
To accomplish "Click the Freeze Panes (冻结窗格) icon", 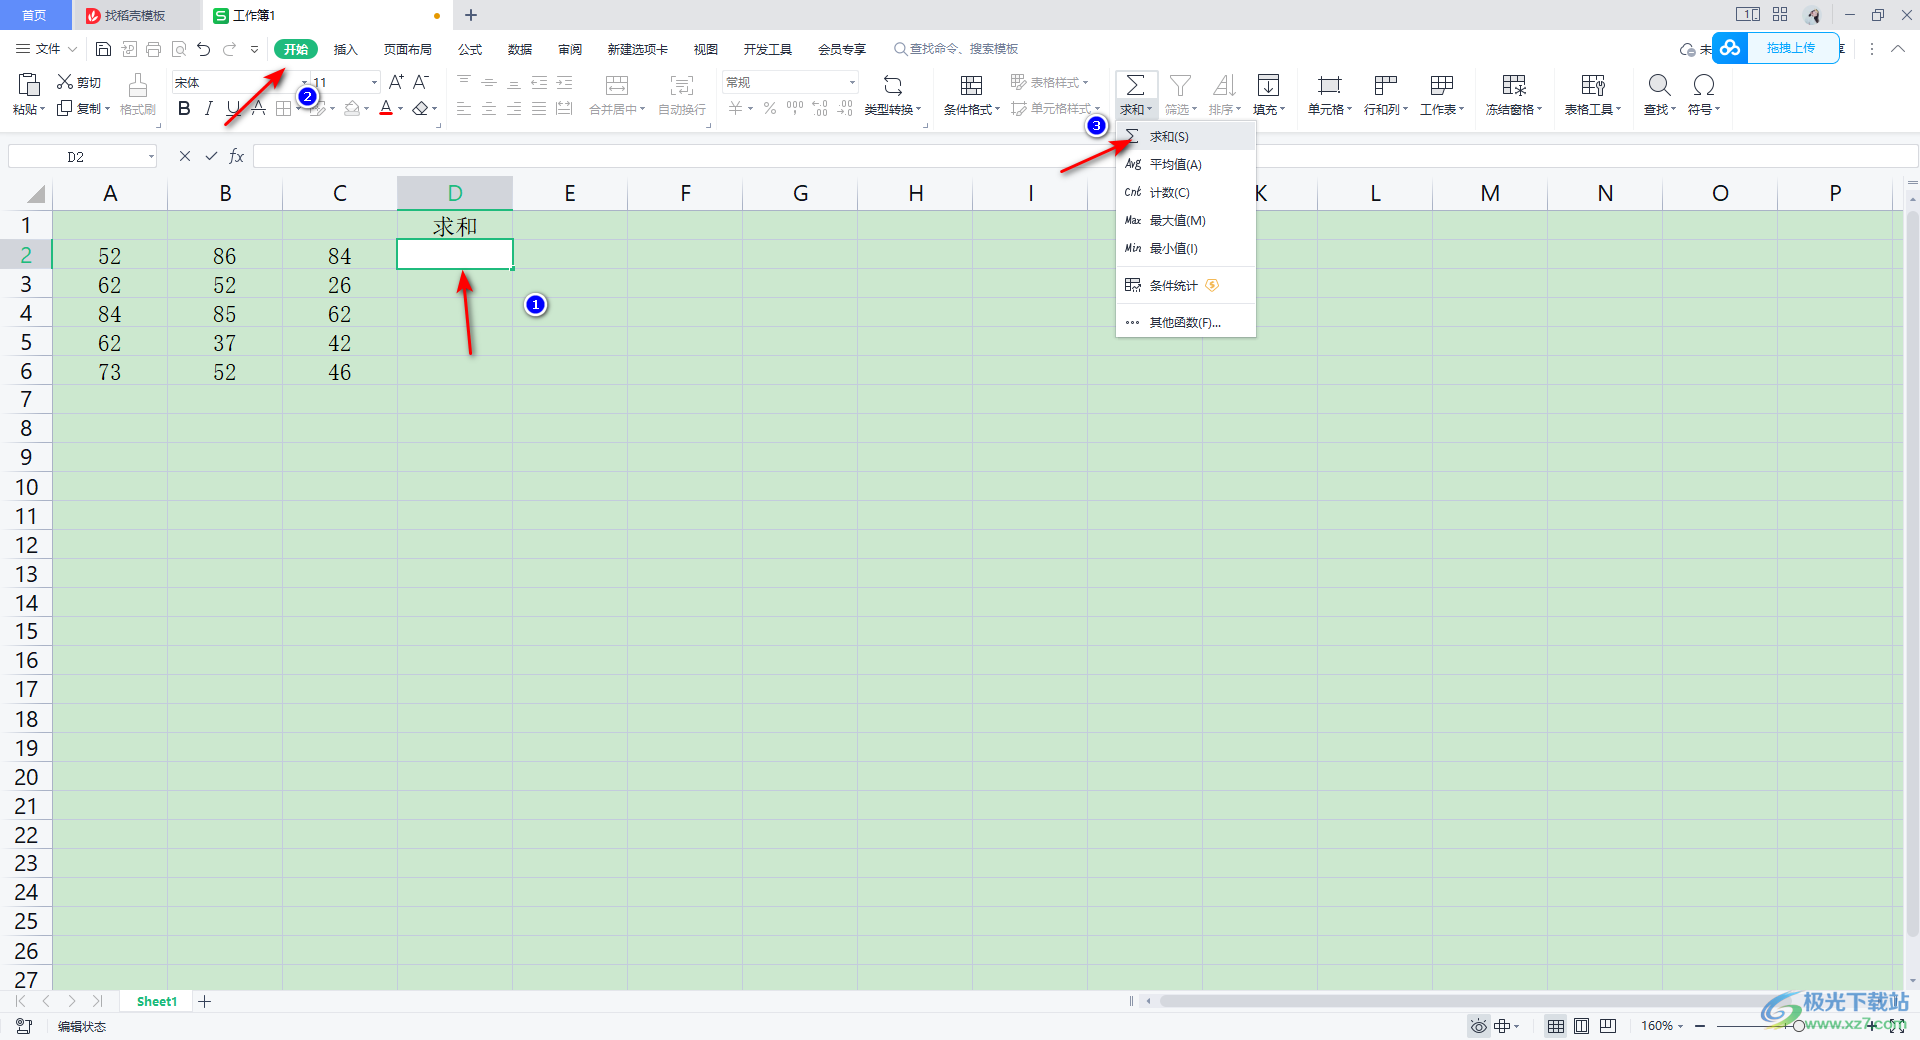I will point(1514,85).
